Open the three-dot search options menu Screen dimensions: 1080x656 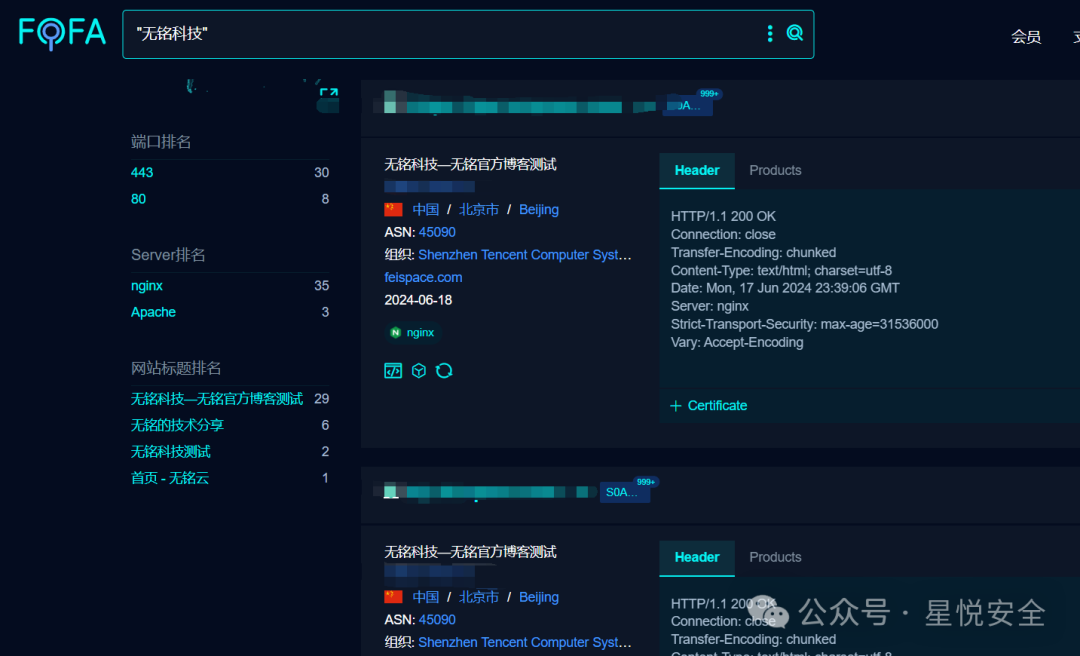tap(769, 33)
